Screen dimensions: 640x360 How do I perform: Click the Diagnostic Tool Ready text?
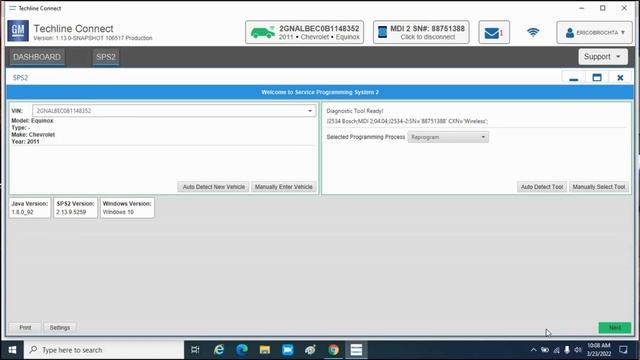click(355, 111)
